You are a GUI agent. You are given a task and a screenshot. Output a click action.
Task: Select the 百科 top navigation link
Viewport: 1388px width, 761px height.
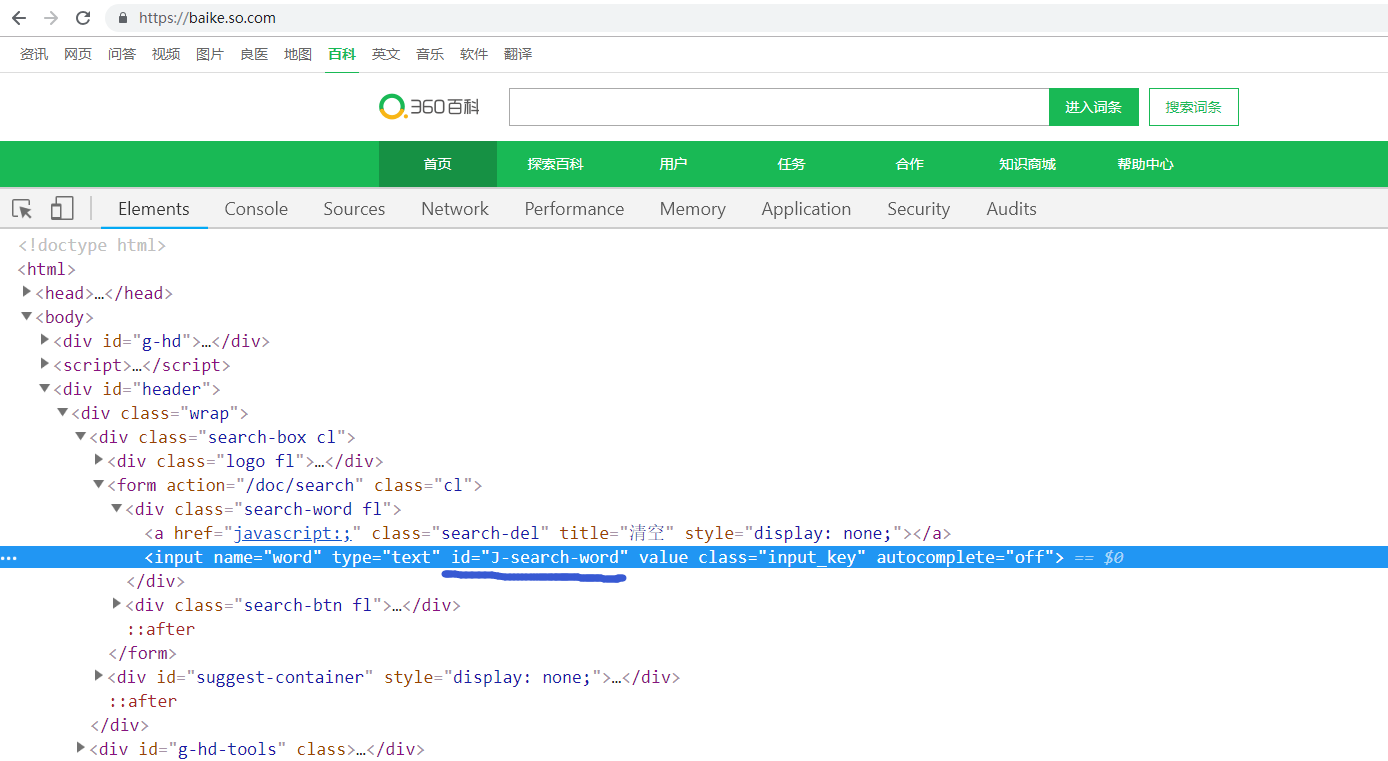[342, 54]
